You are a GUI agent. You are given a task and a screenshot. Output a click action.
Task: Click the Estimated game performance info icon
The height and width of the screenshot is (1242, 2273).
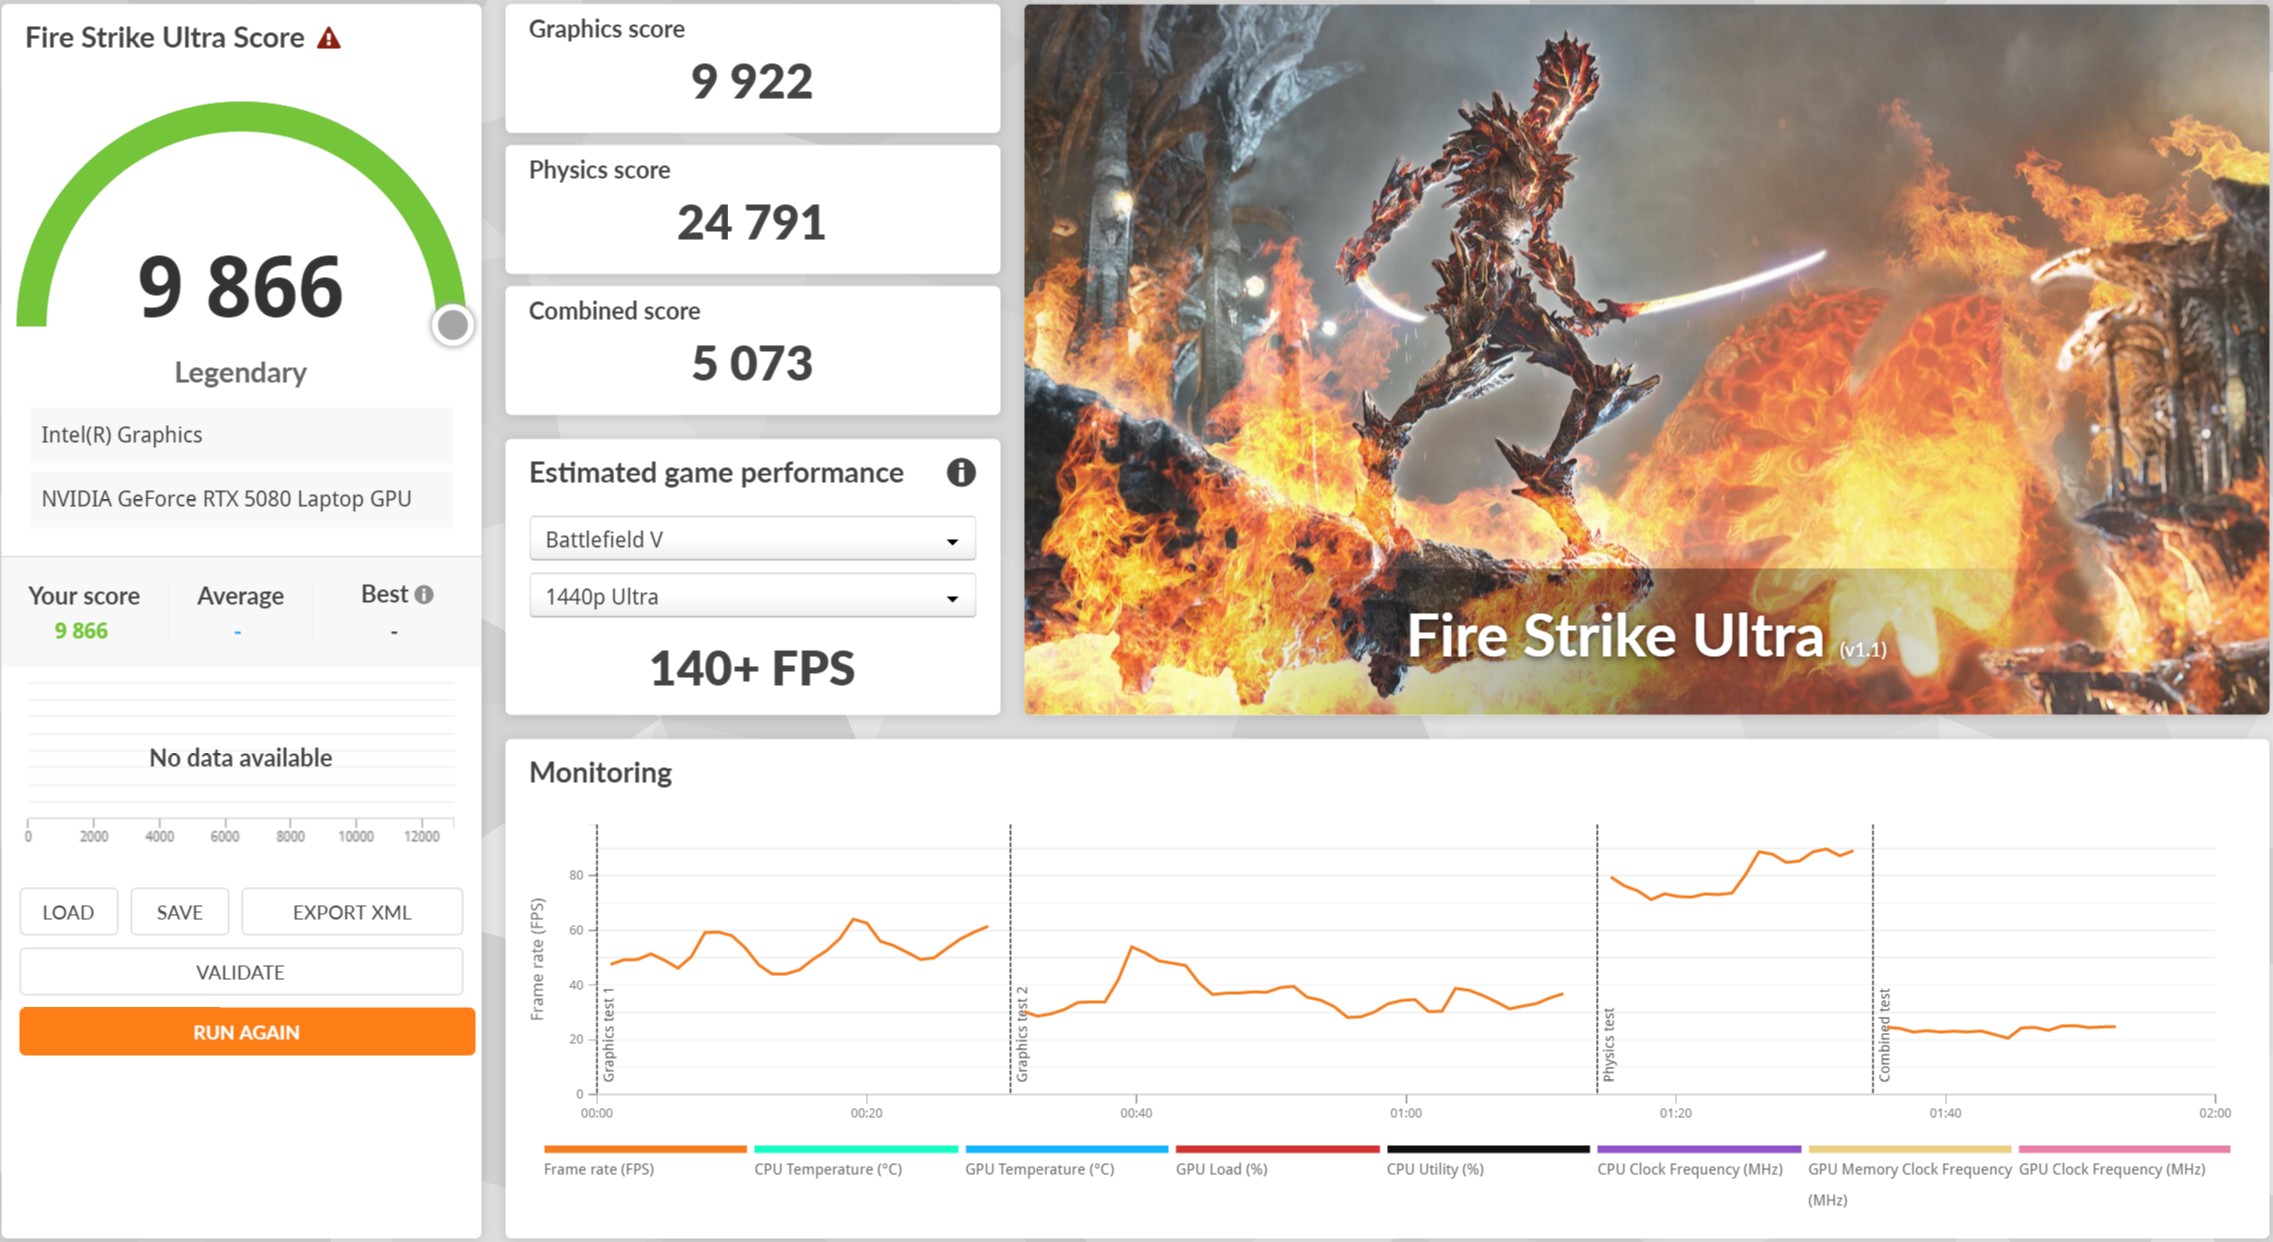(960, 473)
